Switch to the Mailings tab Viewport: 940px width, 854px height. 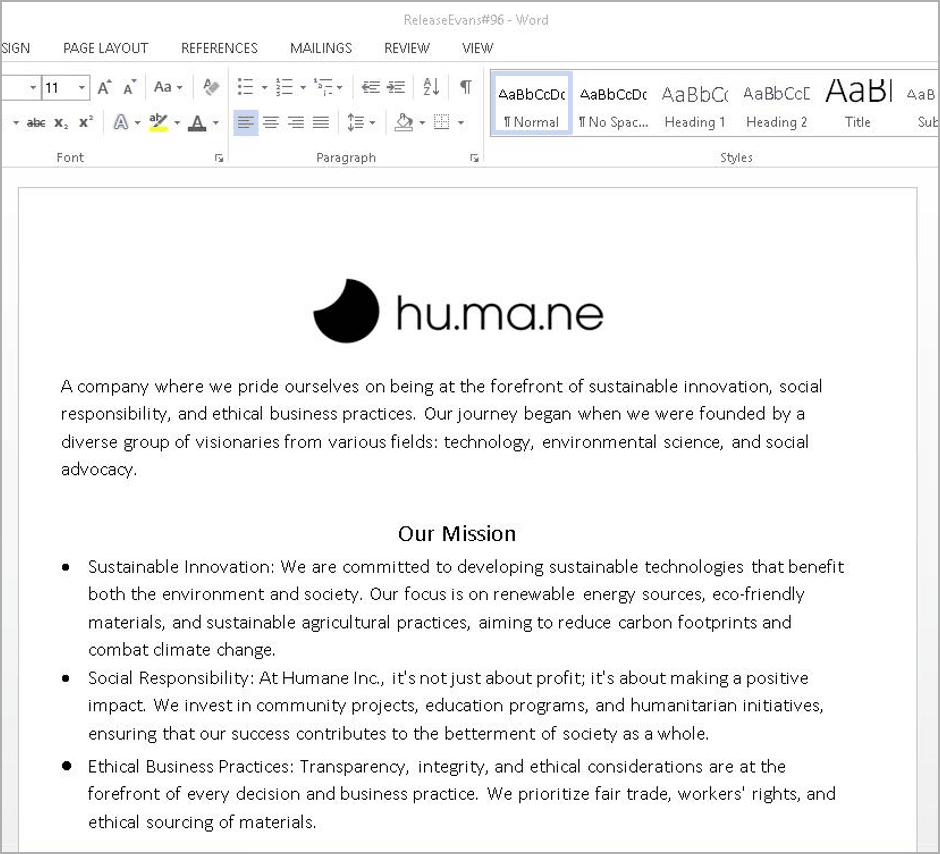pyautogui.click(x=321, y=48)
